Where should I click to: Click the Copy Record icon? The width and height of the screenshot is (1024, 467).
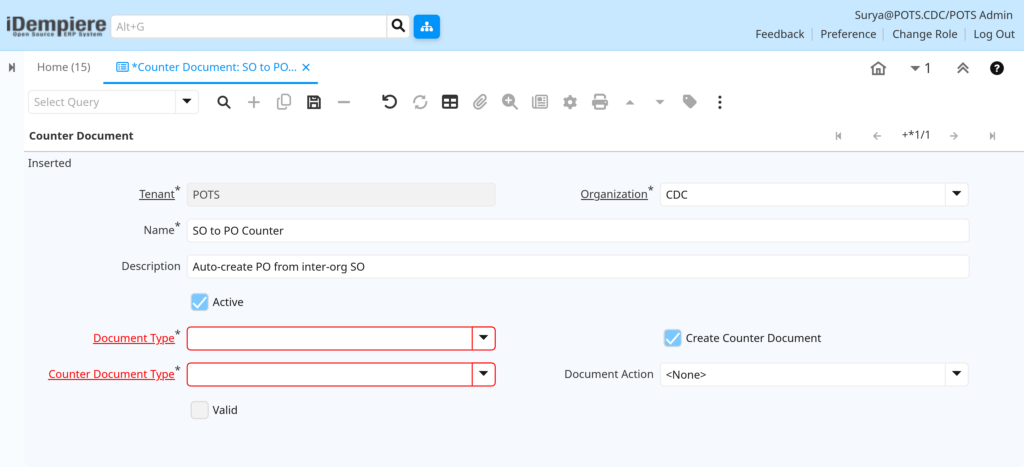(283, 102)
